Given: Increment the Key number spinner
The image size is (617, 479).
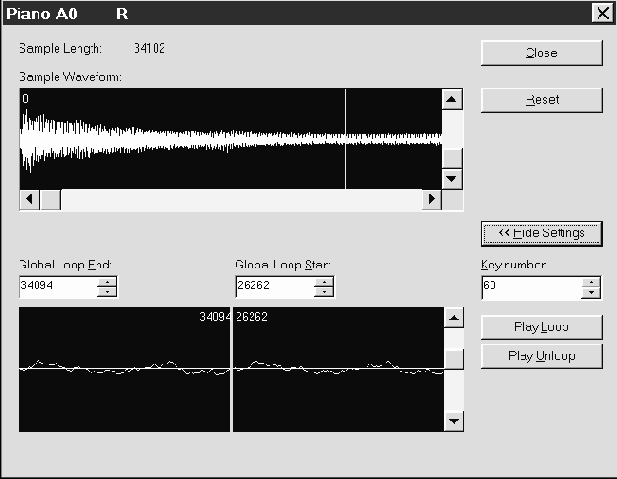Looking at the screenshot, I should (591, 282).
